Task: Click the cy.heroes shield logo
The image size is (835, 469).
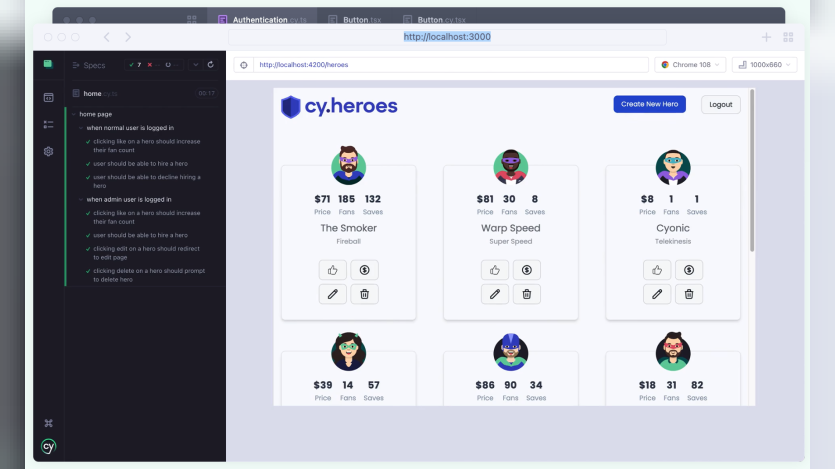Action: click(291, 106)
